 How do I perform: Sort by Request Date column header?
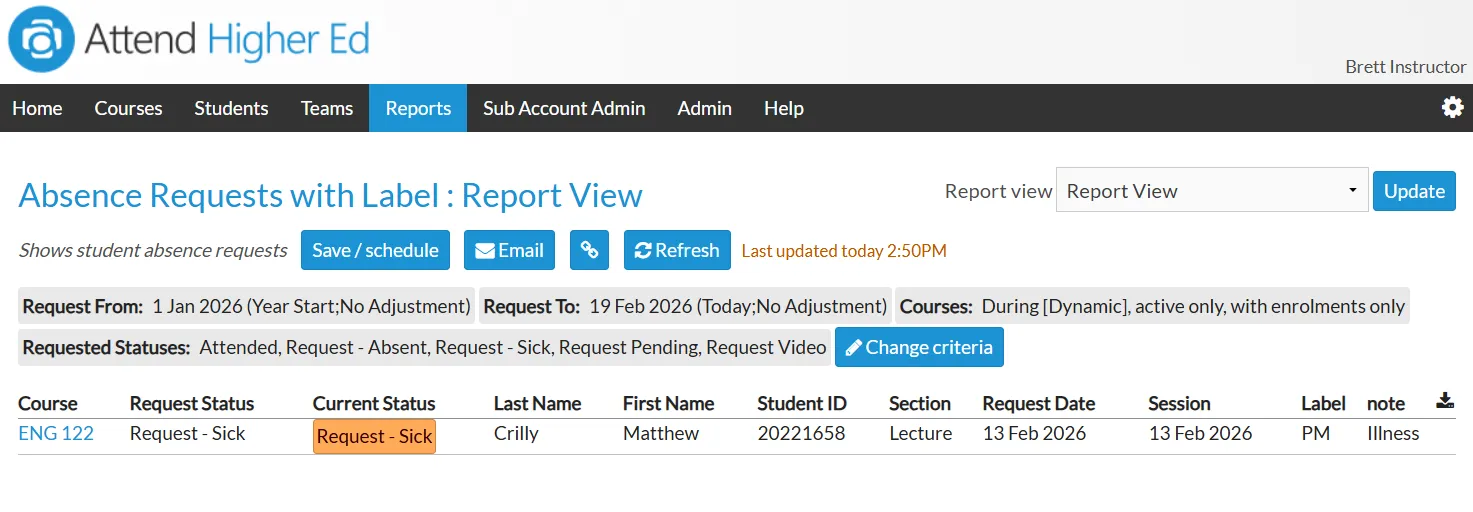pyautogui.click(x=1038, y=404)
